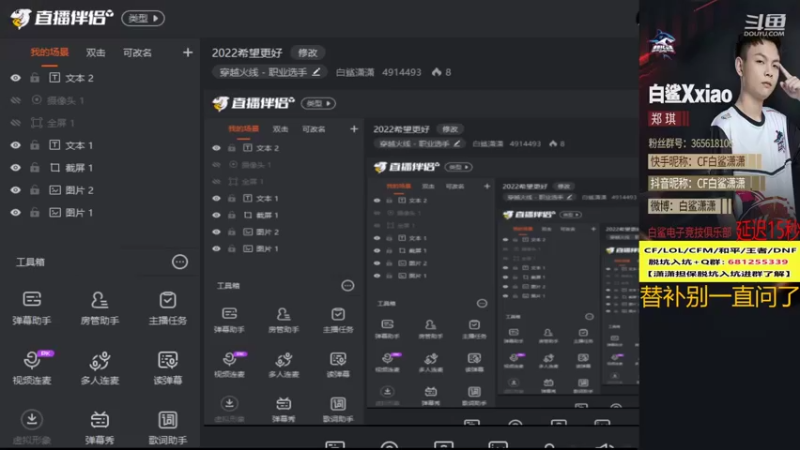
Task: Edit 穿越火线 - 职业选手 in the first nested preview
Action: coord(420,144)
